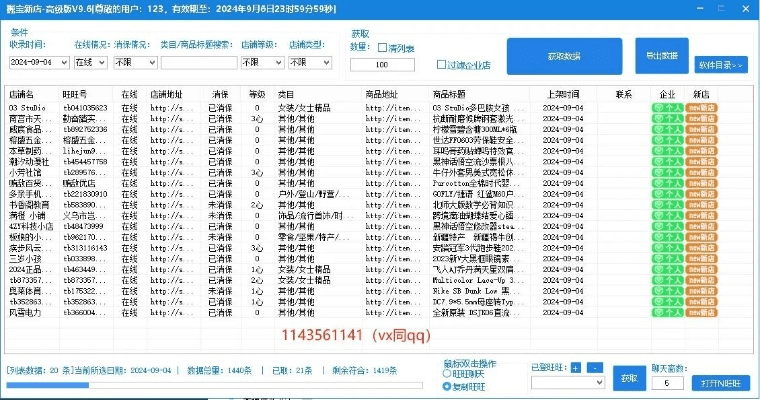Click the 打开N旺旺 button
The width and height of the screenshot is (760, 400).
[x=721, y=383]
